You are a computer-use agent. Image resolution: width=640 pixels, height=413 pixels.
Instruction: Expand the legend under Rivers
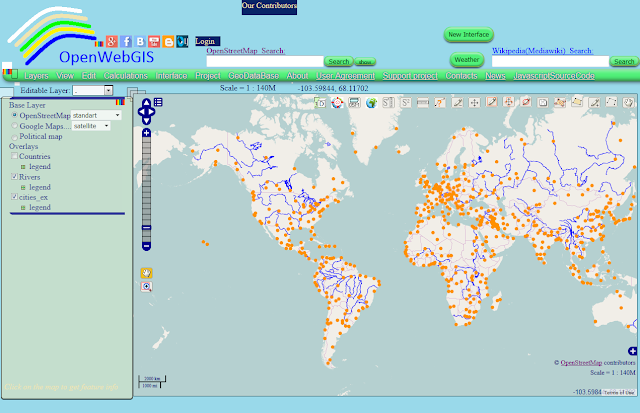point(23,187)
